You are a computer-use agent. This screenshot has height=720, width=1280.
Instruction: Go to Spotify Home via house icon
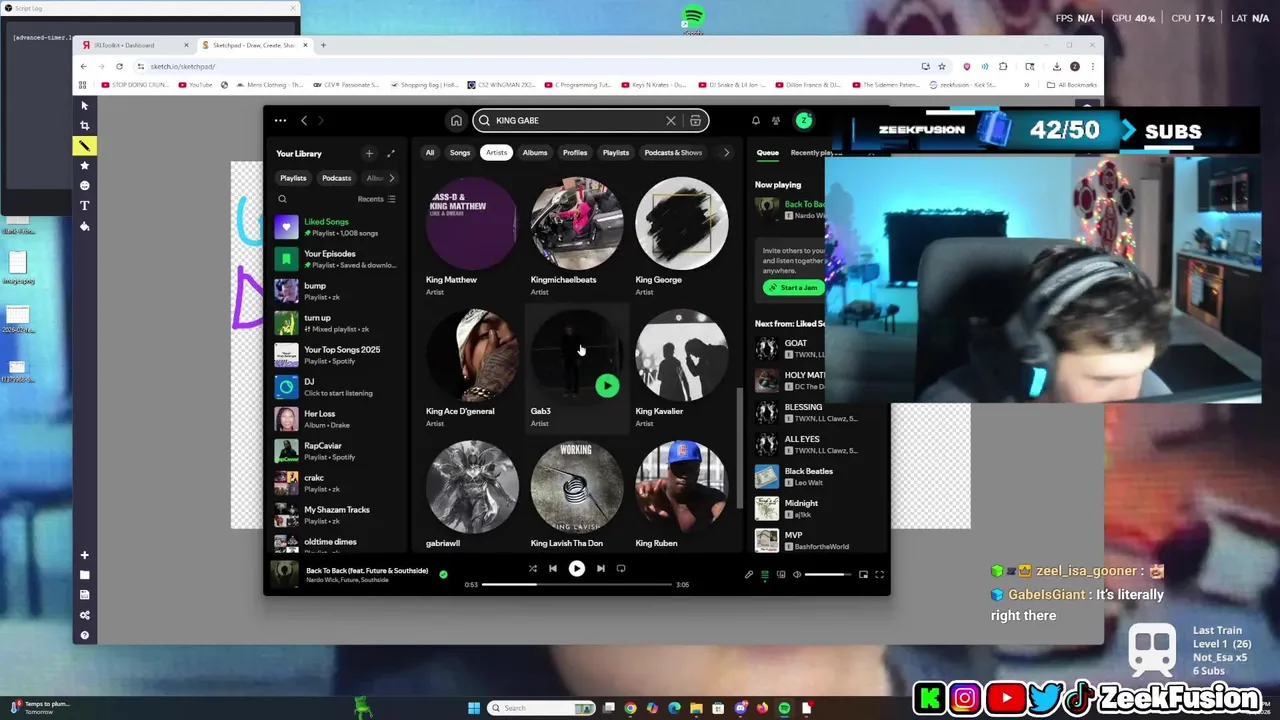[456, 120]
